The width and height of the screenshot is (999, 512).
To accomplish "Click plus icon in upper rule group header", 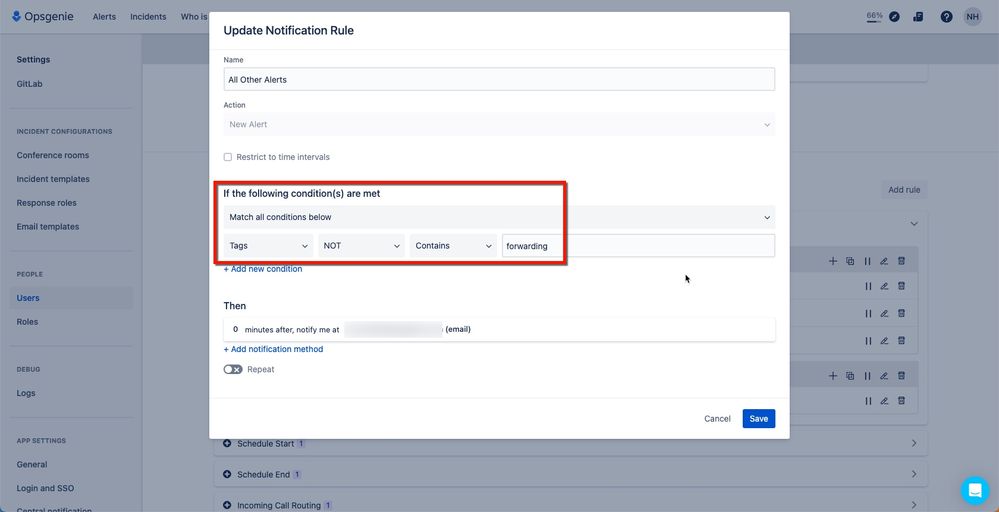I will point(833,261).
